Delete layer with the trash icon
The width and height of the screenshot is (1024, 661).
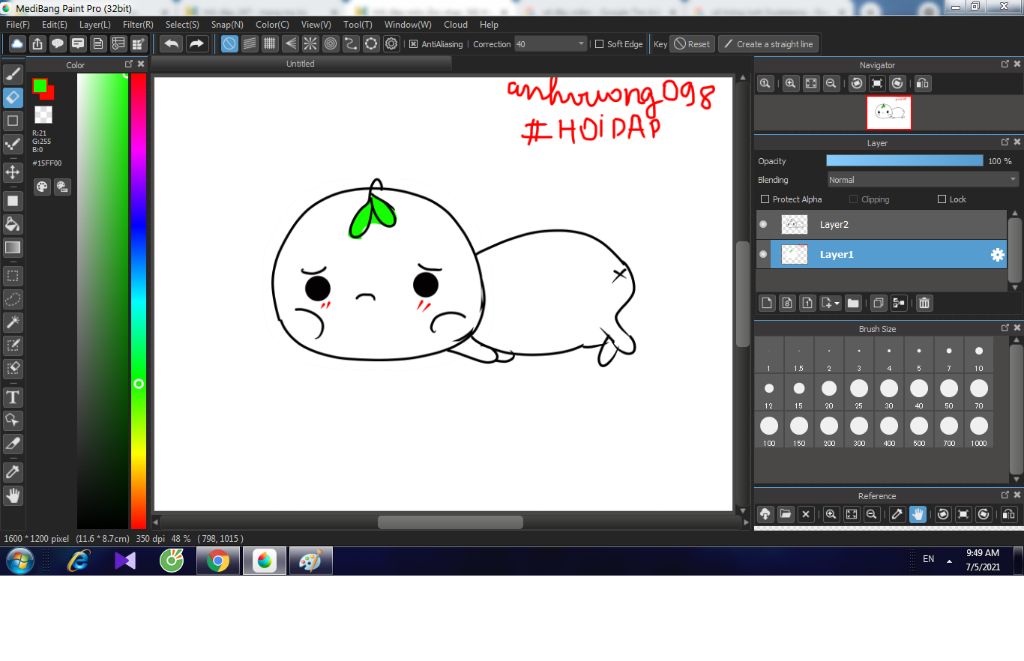click(924, 303)
